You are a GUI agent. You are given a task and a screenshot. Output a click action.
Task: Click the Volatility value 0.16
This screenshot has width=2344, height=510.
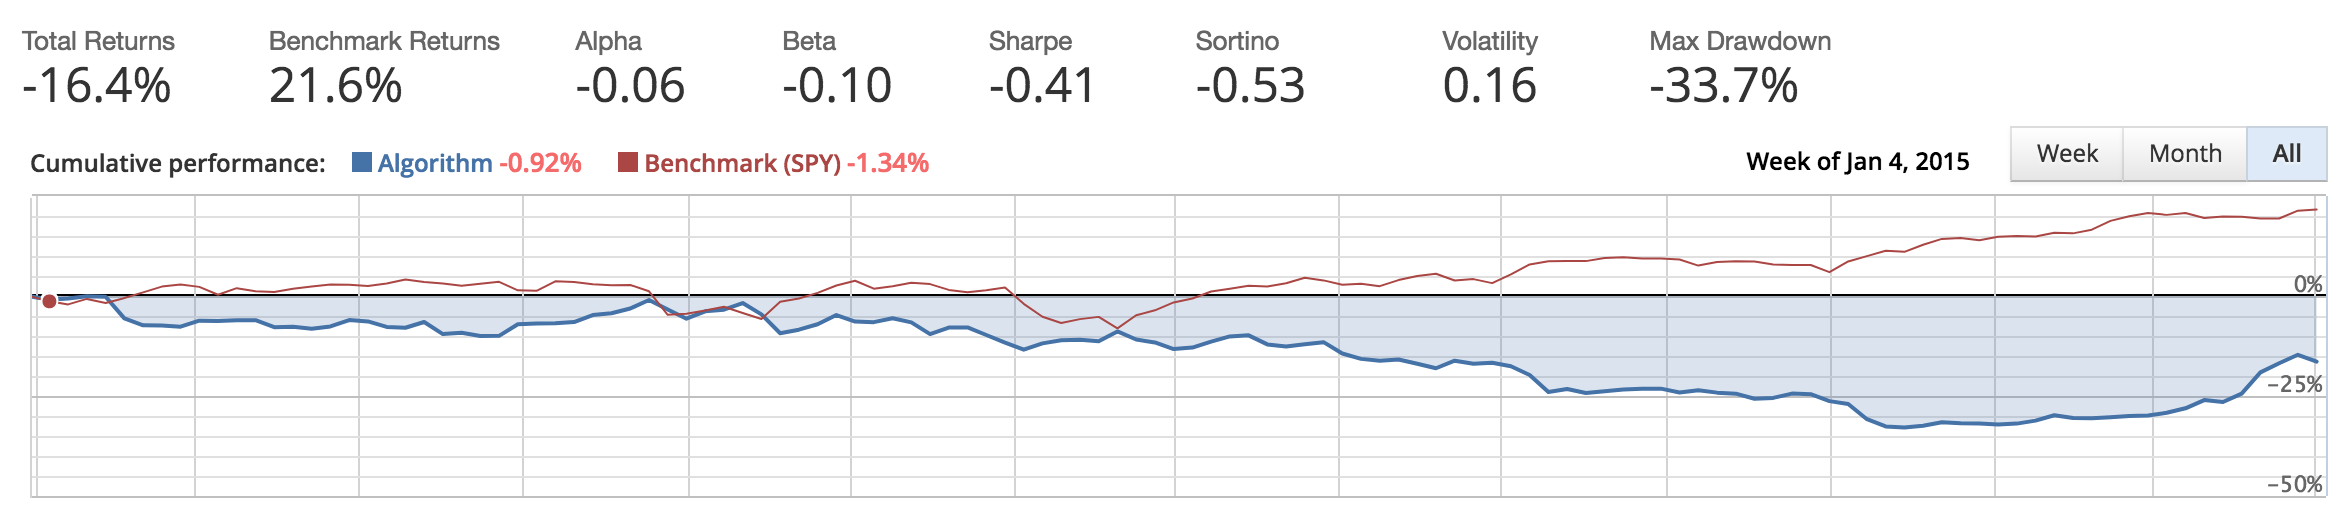point(1489,86)
